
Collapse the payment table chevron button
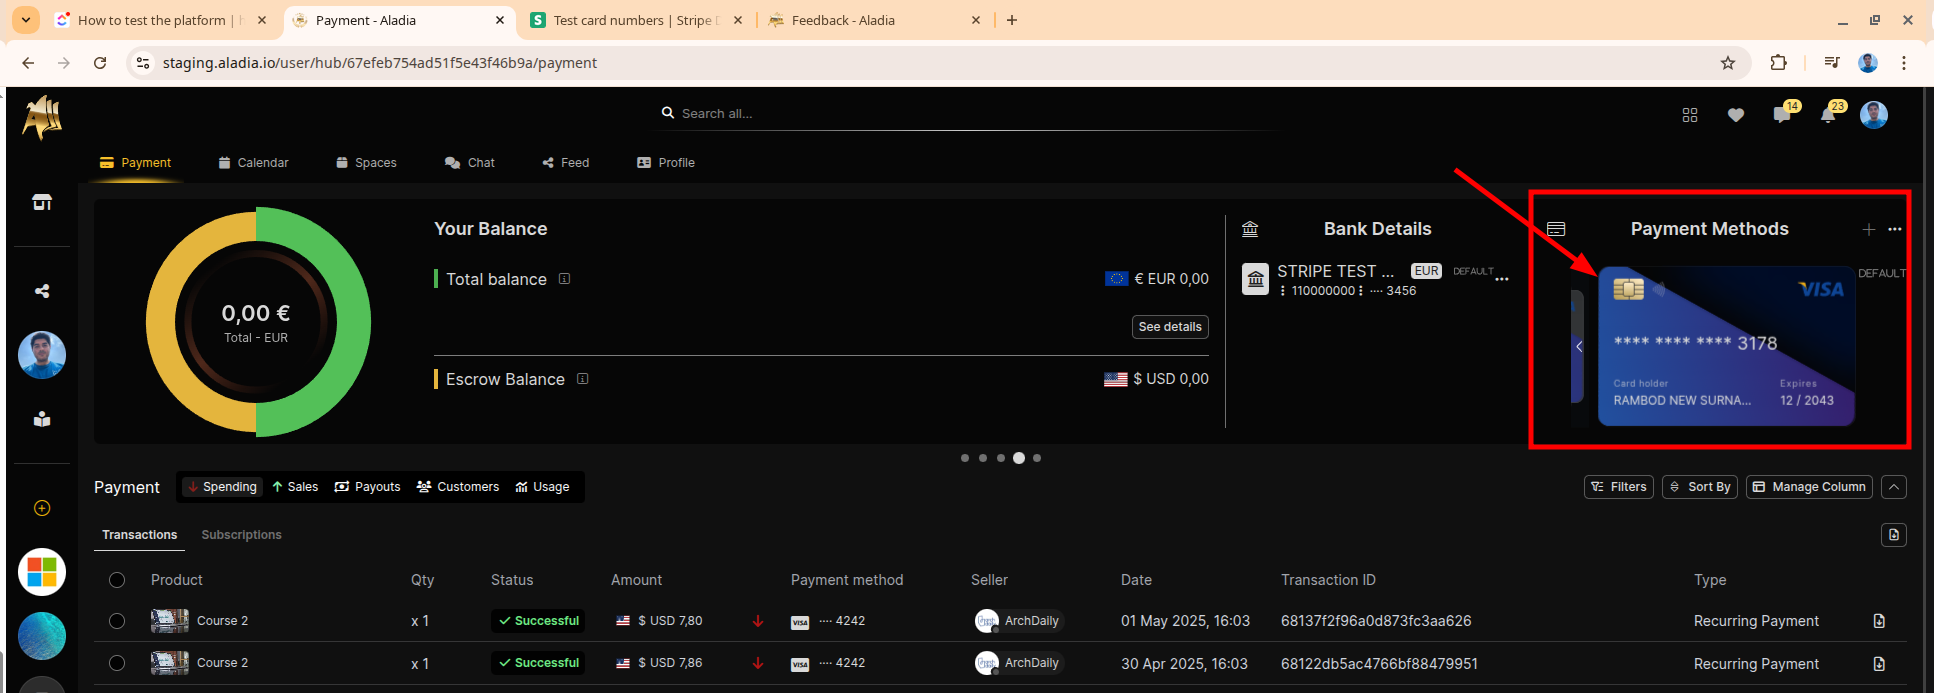click(1894, 487)
